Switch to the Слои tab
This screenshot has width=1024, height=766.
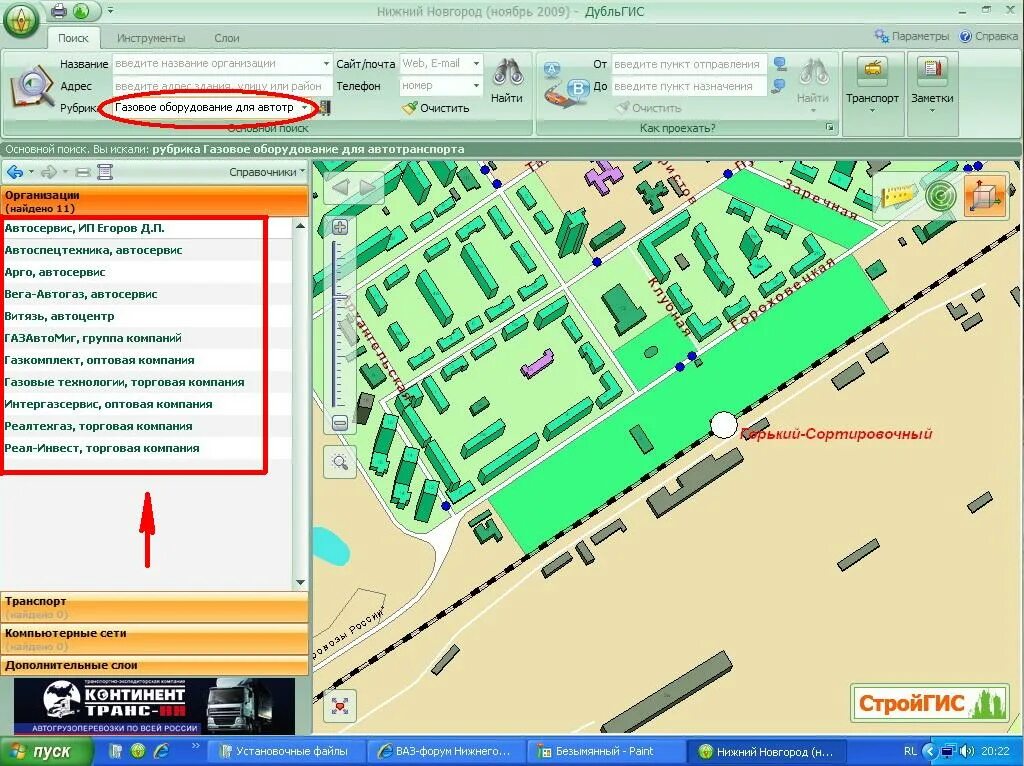coord(227,38)
